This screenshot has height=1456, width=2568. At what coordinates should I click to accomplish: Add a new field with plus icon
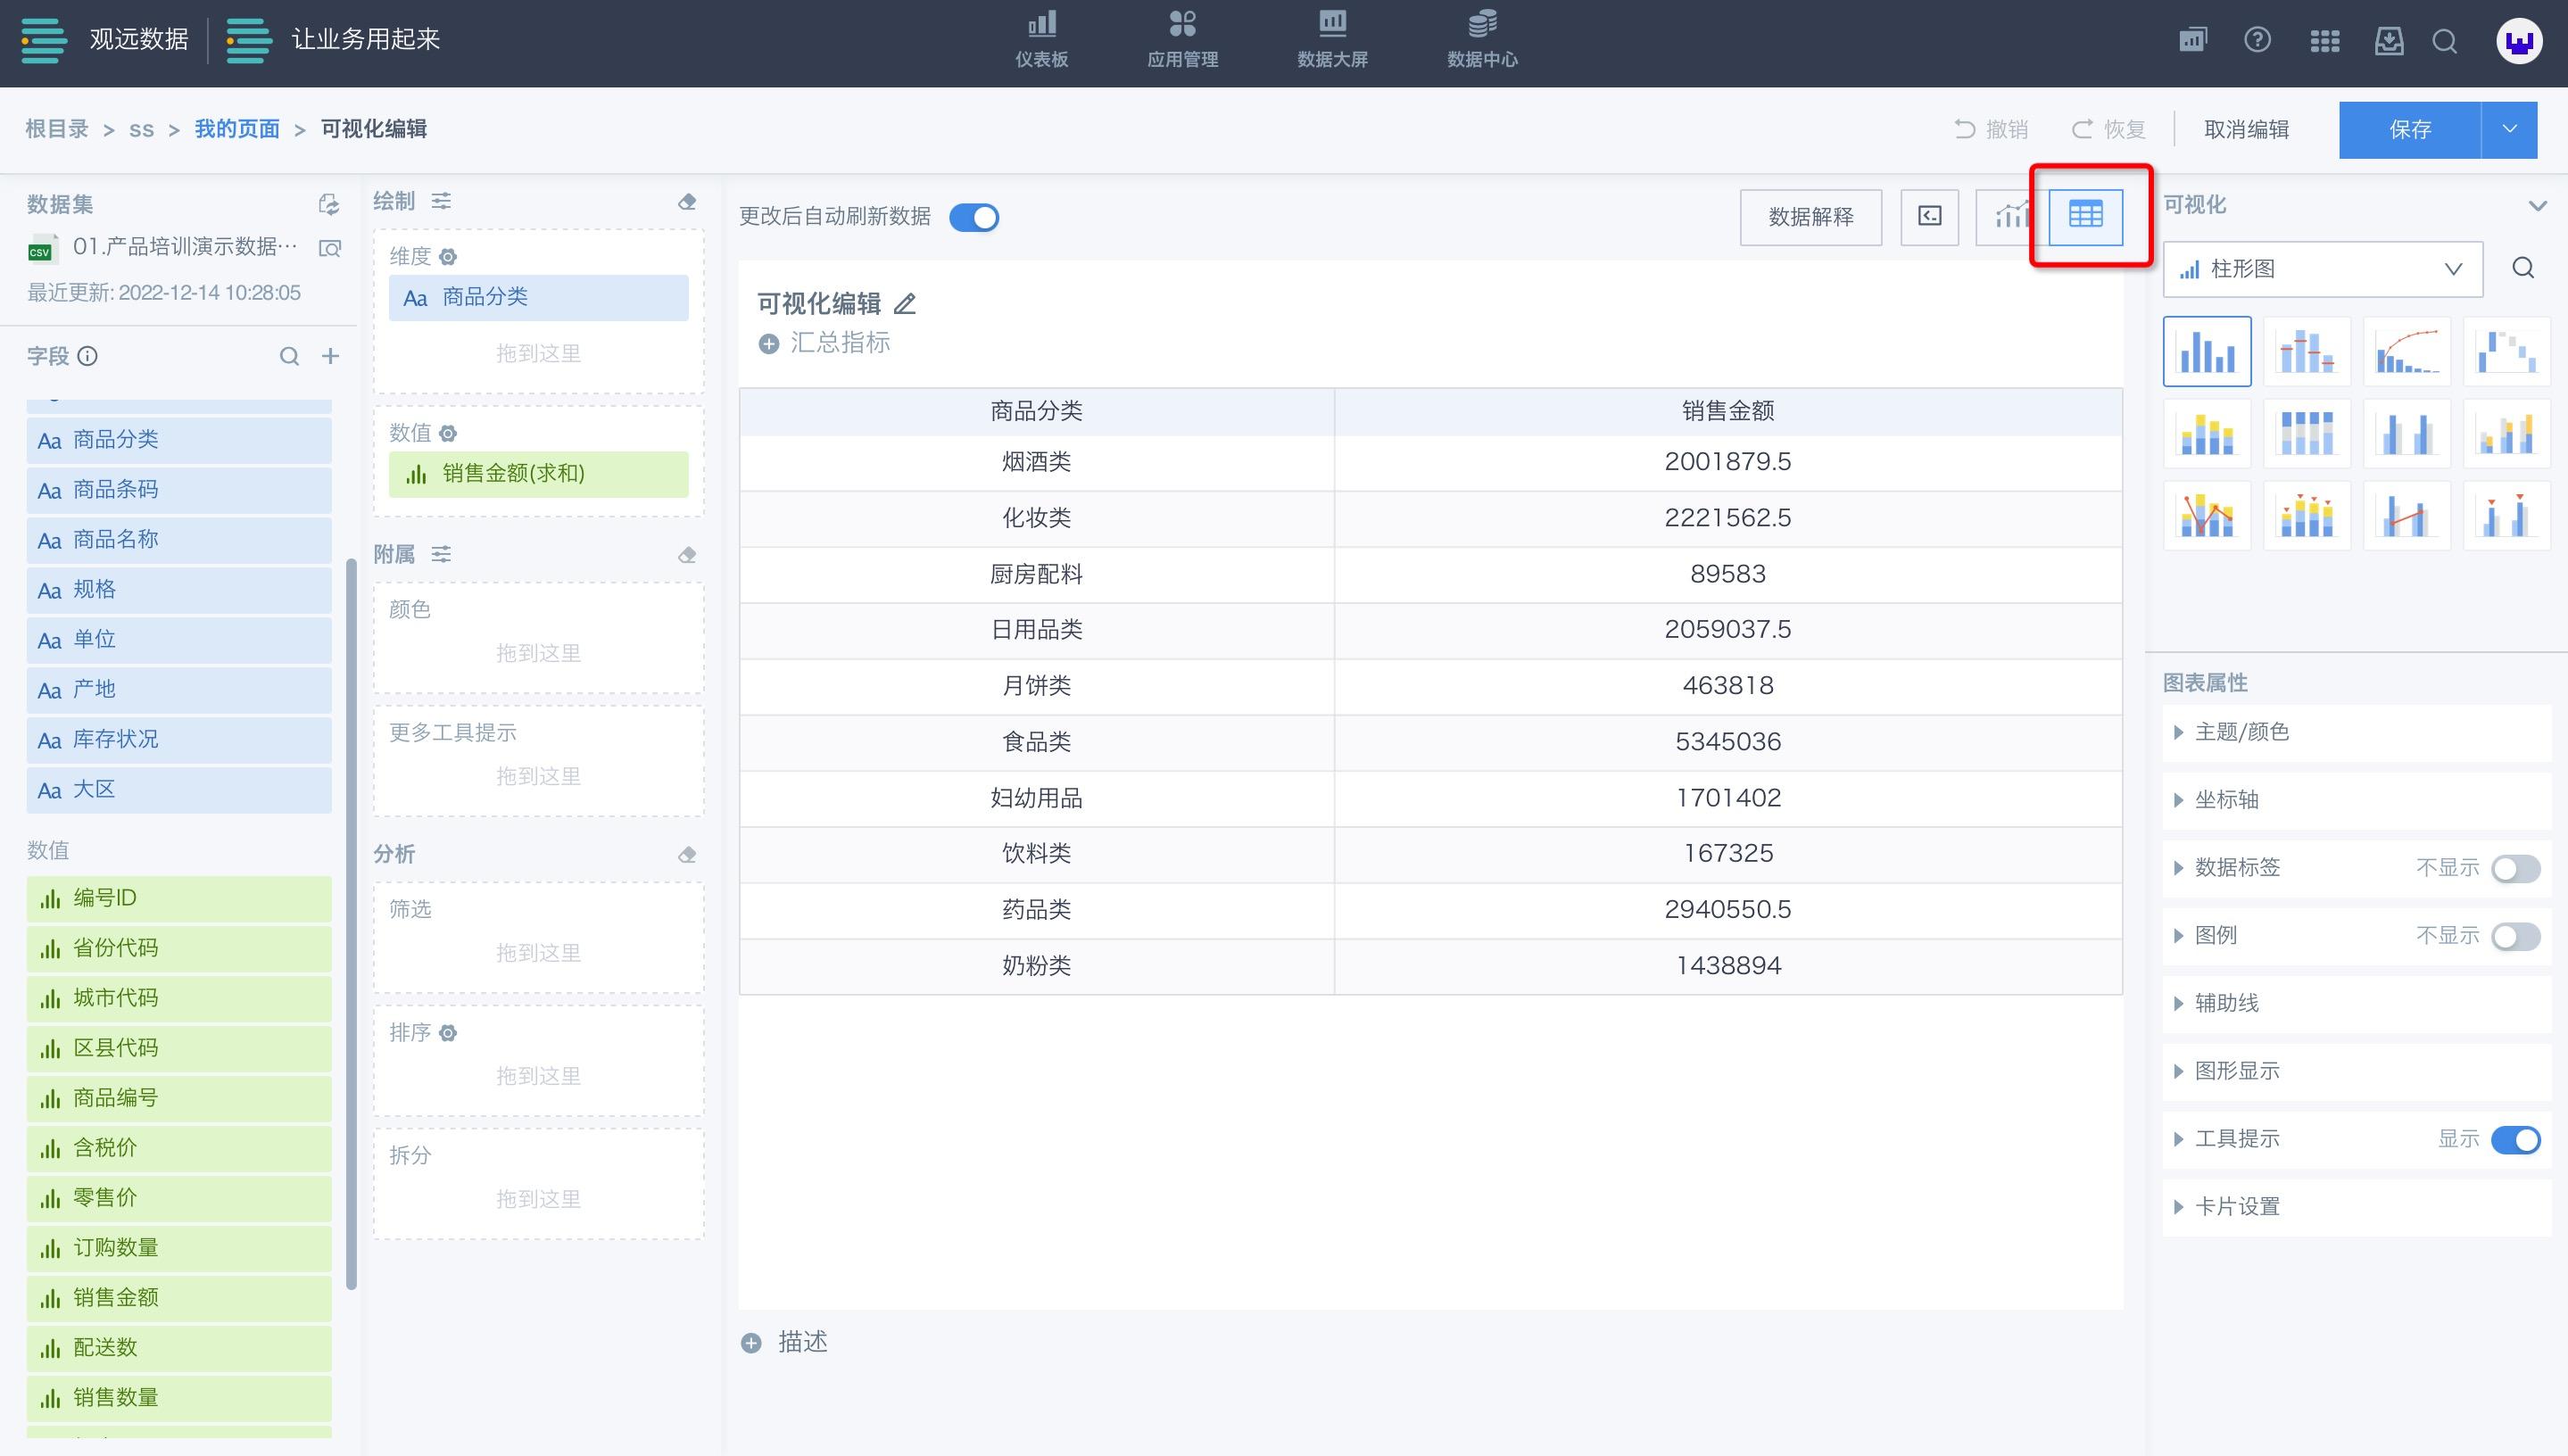click(x=330, y=356)
